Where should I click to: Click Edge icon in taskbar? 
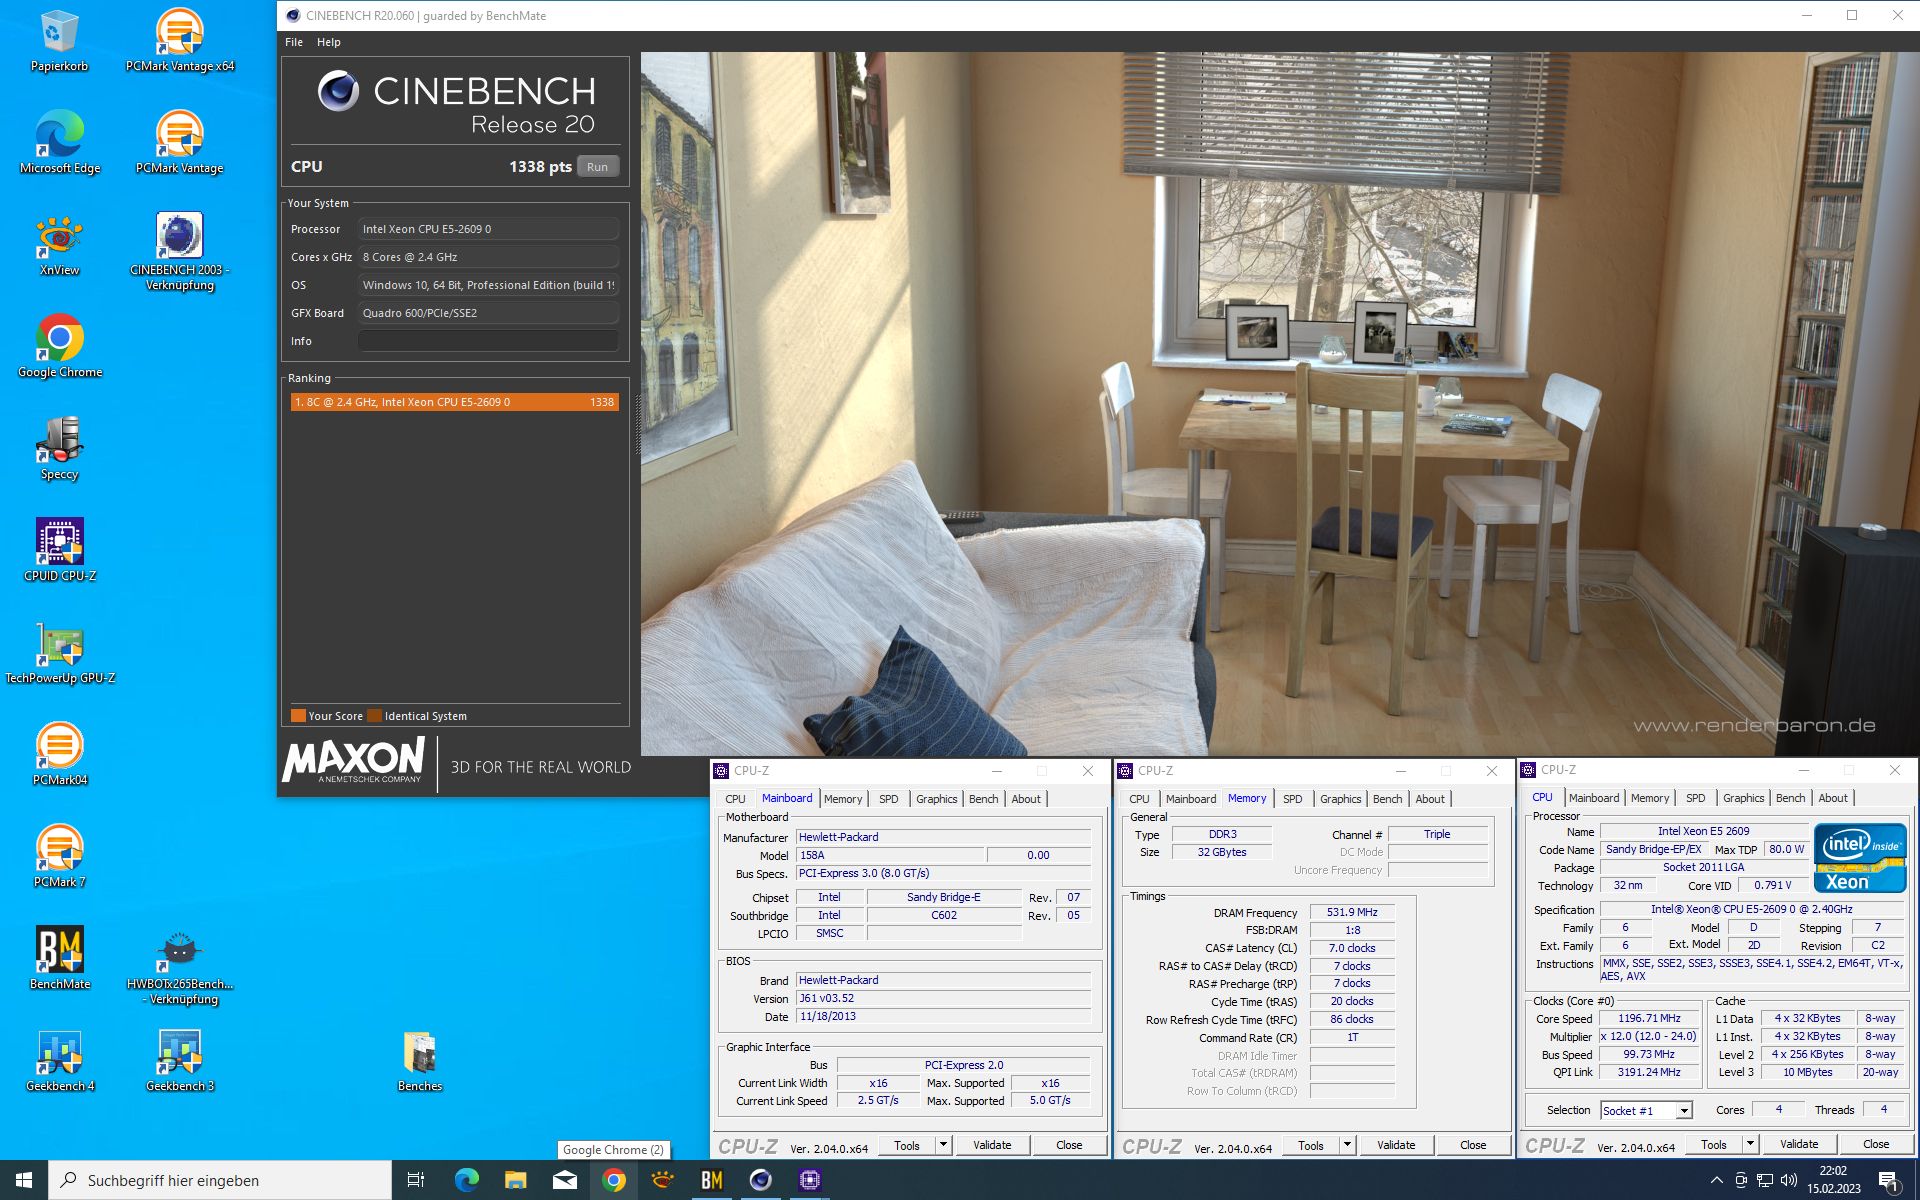(466, 1180)
